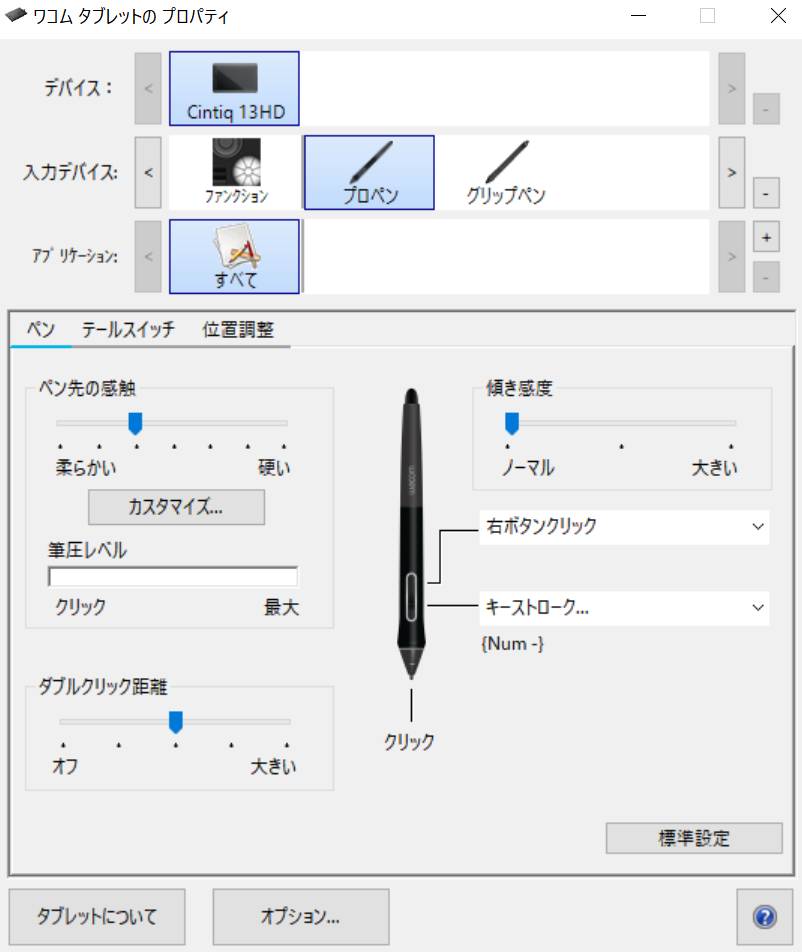Select the Cintiq 13HD device icon
This screenshot has width=802, height=952.
coord(234,89)
